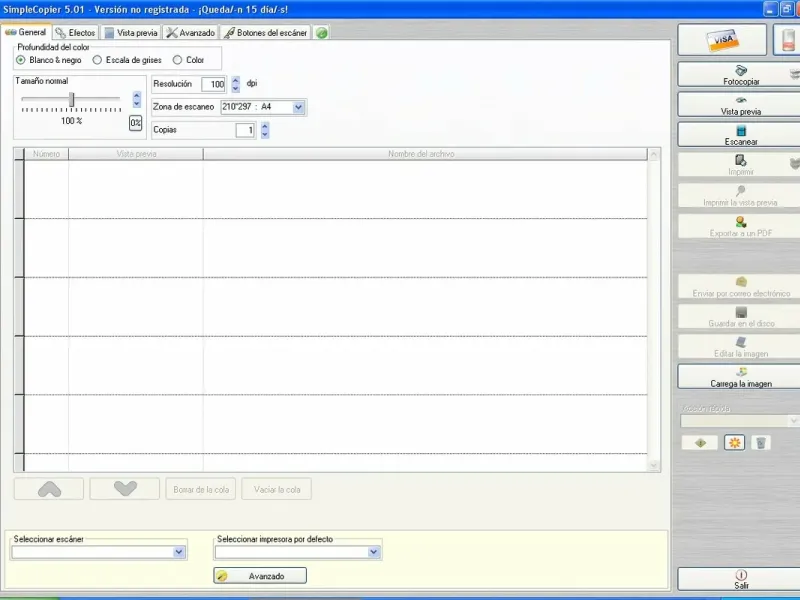Open the Seleccionar impresora por defecto dropdown
800x600 pixels.
coord(373,552)
